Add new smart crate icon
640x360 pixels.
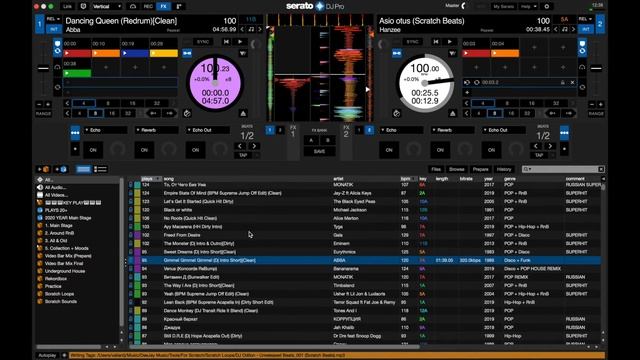[61, 169]
